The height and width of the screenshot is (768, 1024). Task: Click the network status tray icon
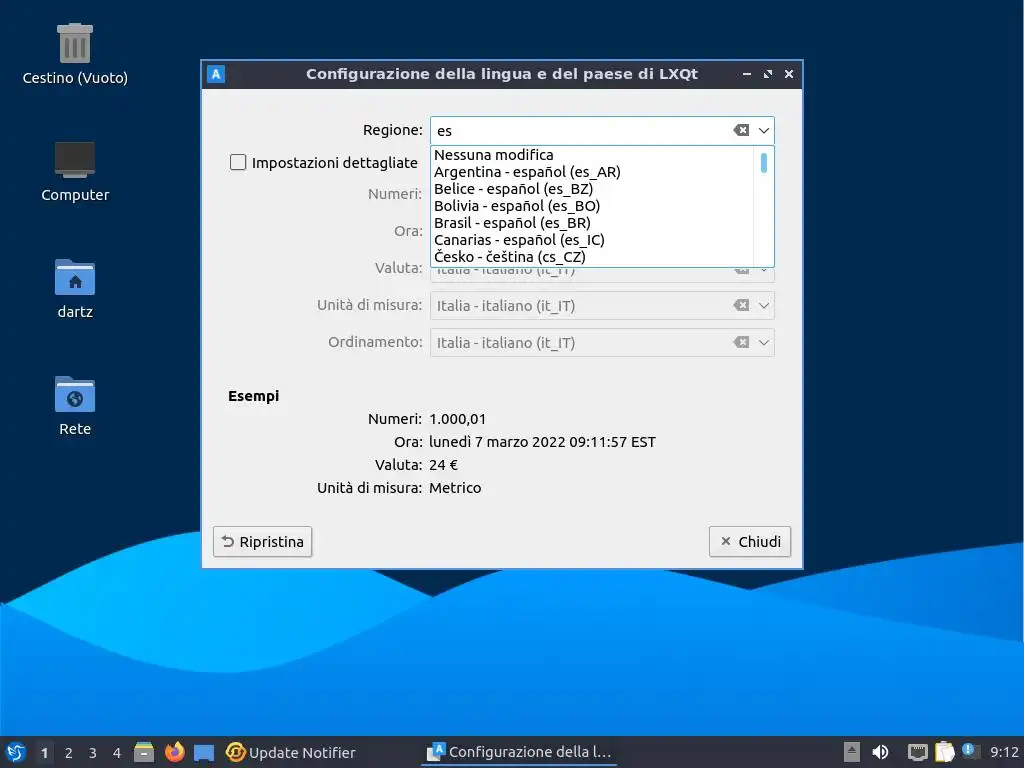[918, 752]
